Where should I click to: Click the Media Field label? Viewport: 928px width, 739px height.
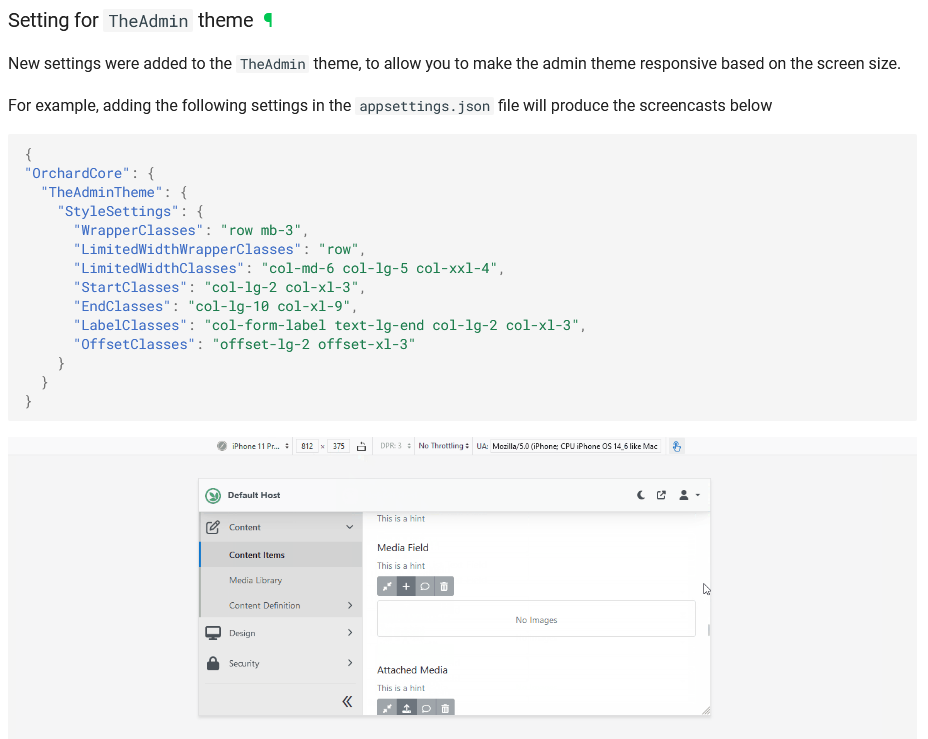tap(402, 547)
